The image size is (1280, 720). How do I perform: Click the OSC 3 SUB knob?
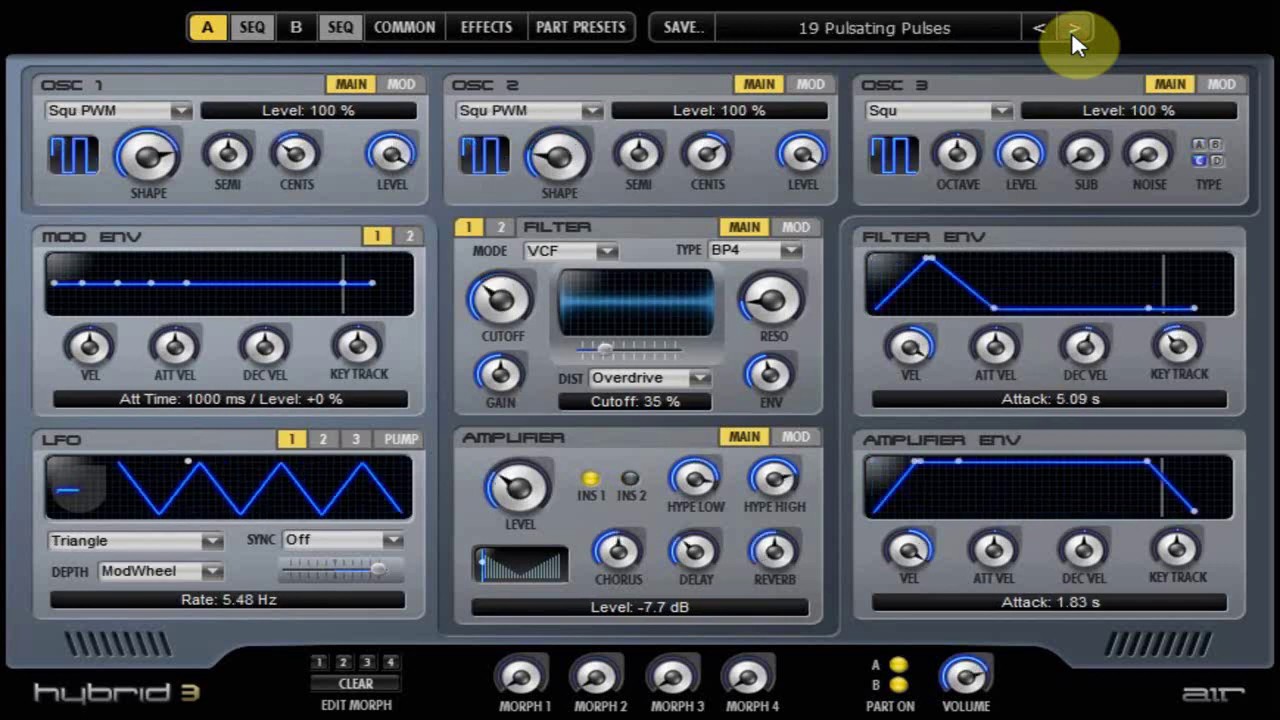(x=1085, y=153)
